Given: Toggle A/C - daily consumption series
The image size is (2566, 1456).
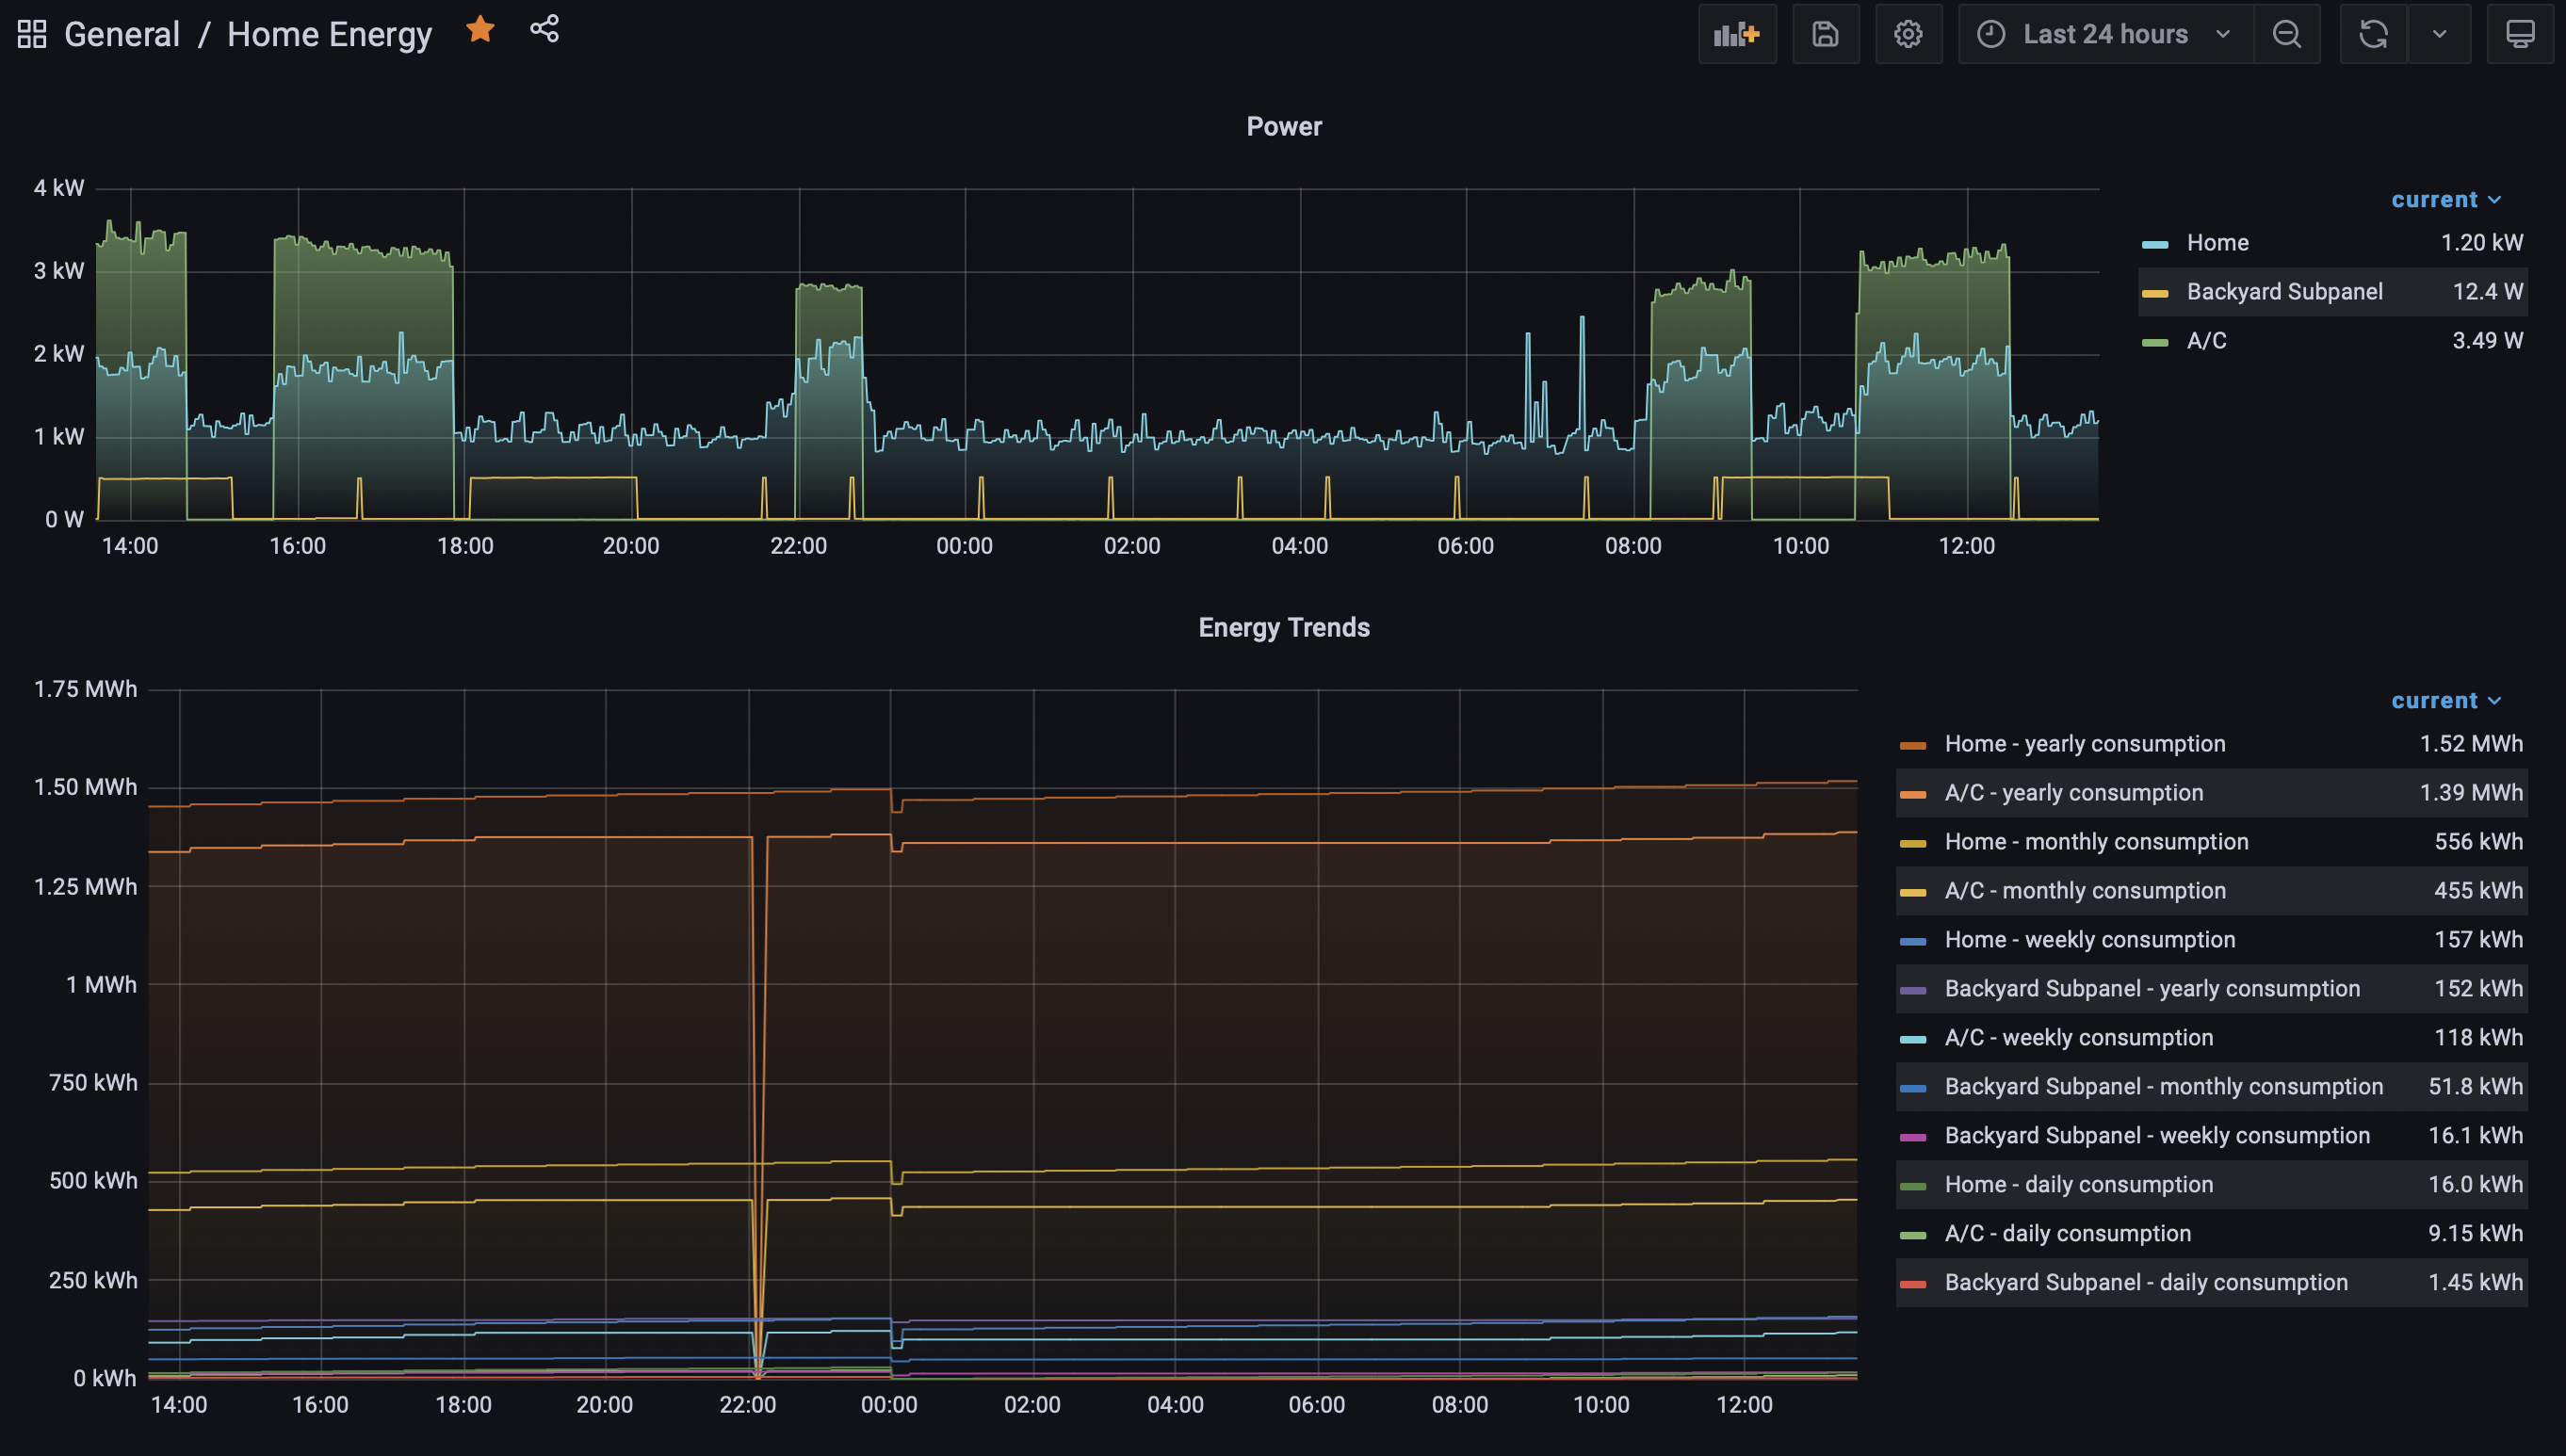Looking at the screenshot, I should coord(2067,1234).
